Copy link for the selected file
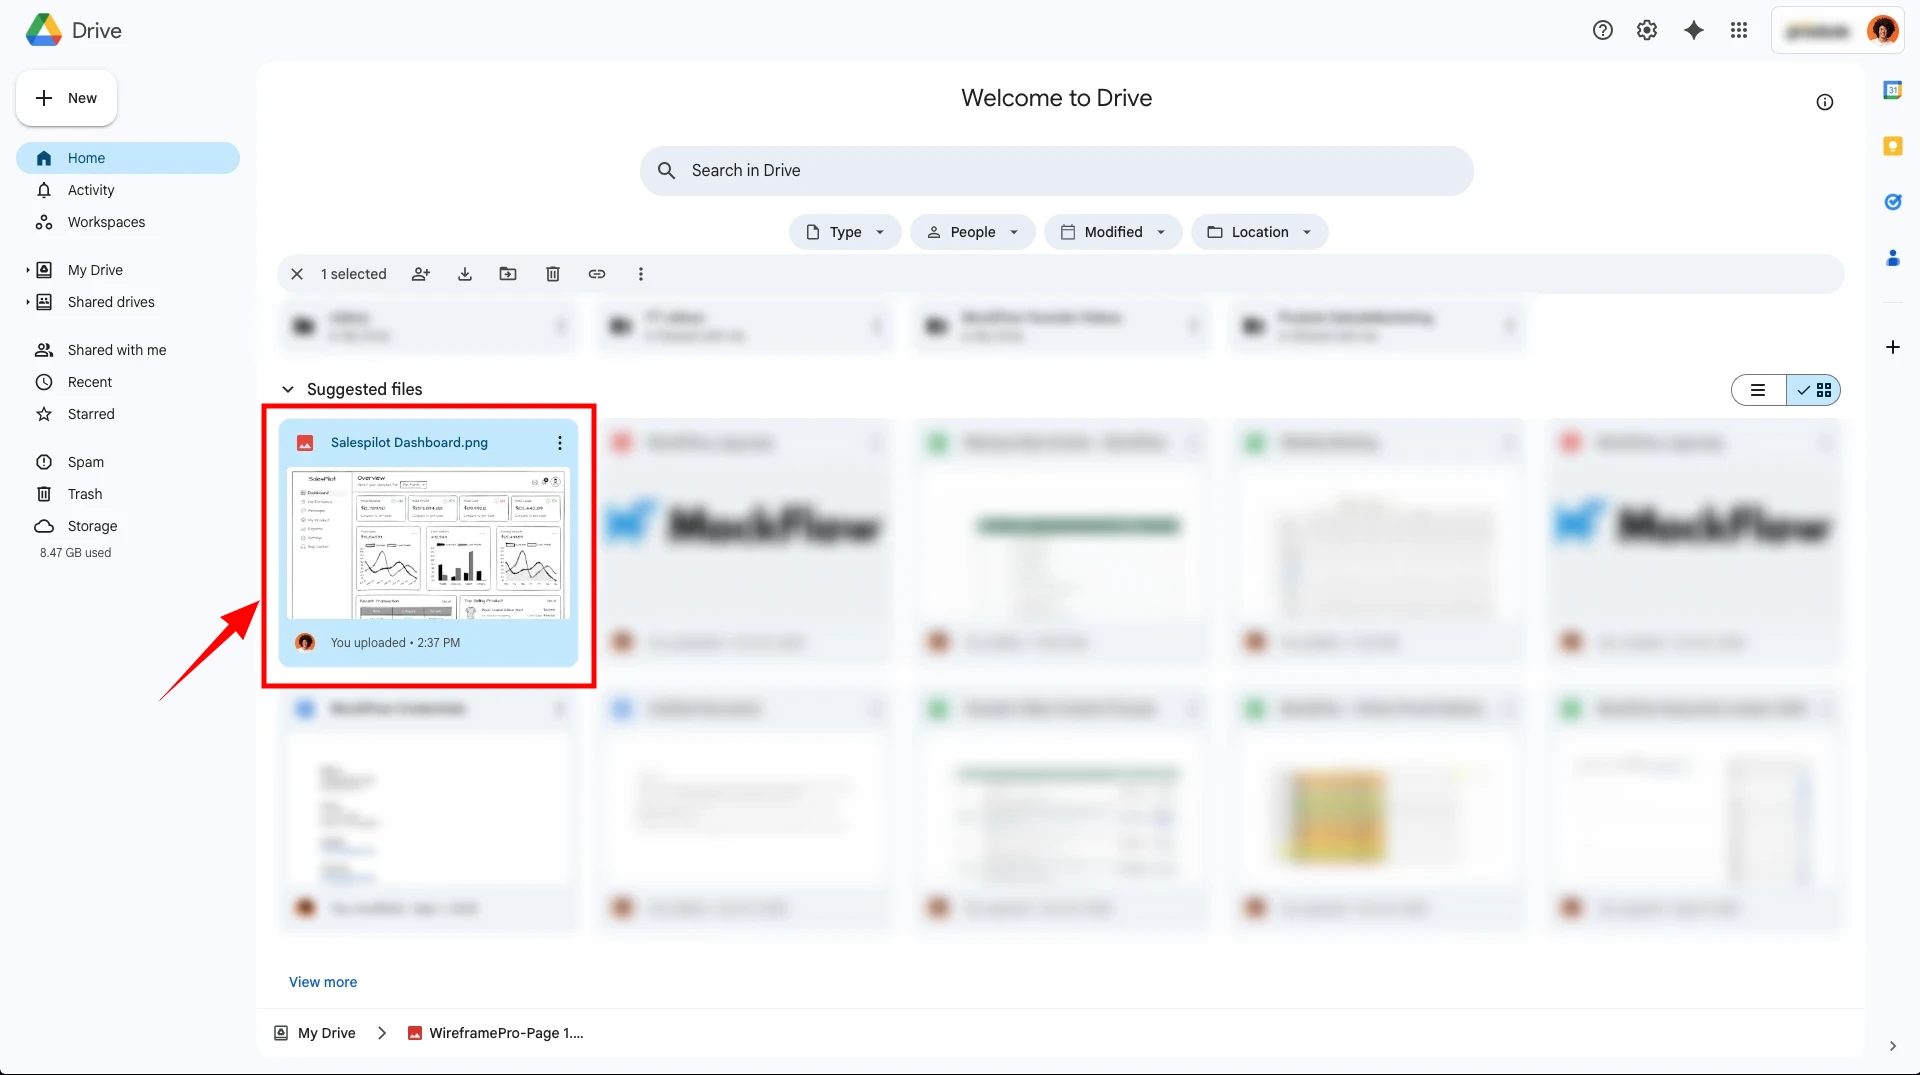1920x1075 pixels. pyautogui.click(x=597, y=274)
